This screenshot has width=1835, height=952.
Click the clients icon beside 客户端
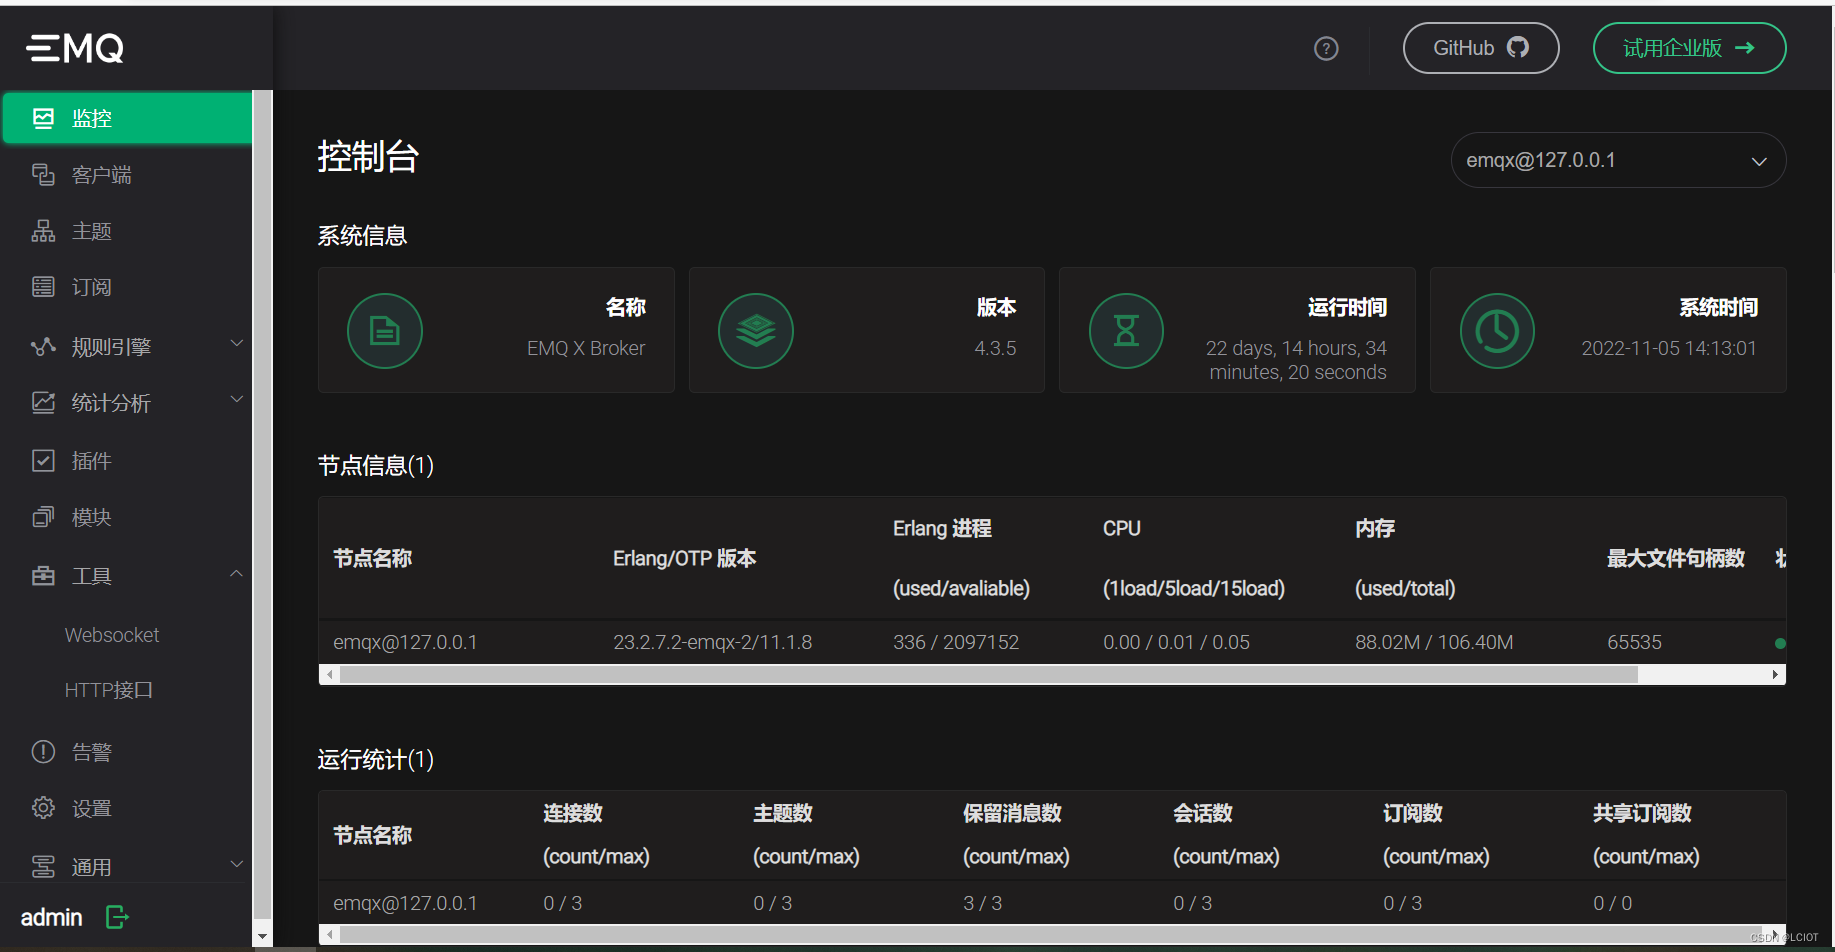[x=43, y=175]
